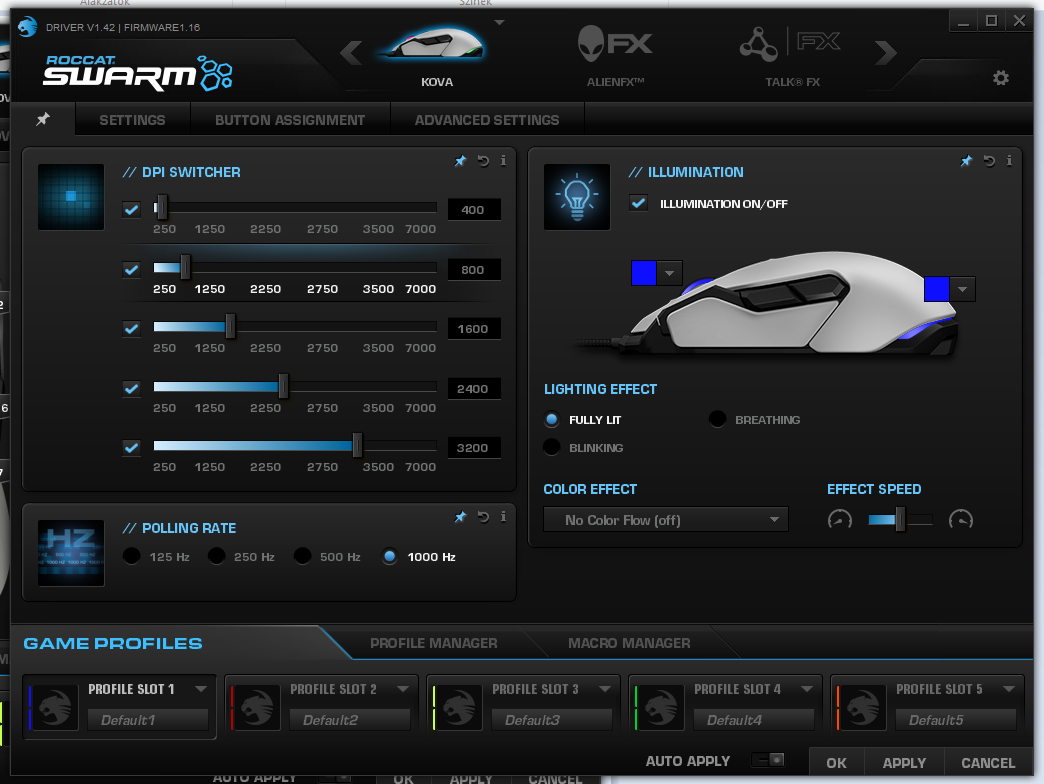Pin the DPI Switcher panel
Image resolution: width=1044 pixels, height=784 pixels.
click(x=460, y=161)
